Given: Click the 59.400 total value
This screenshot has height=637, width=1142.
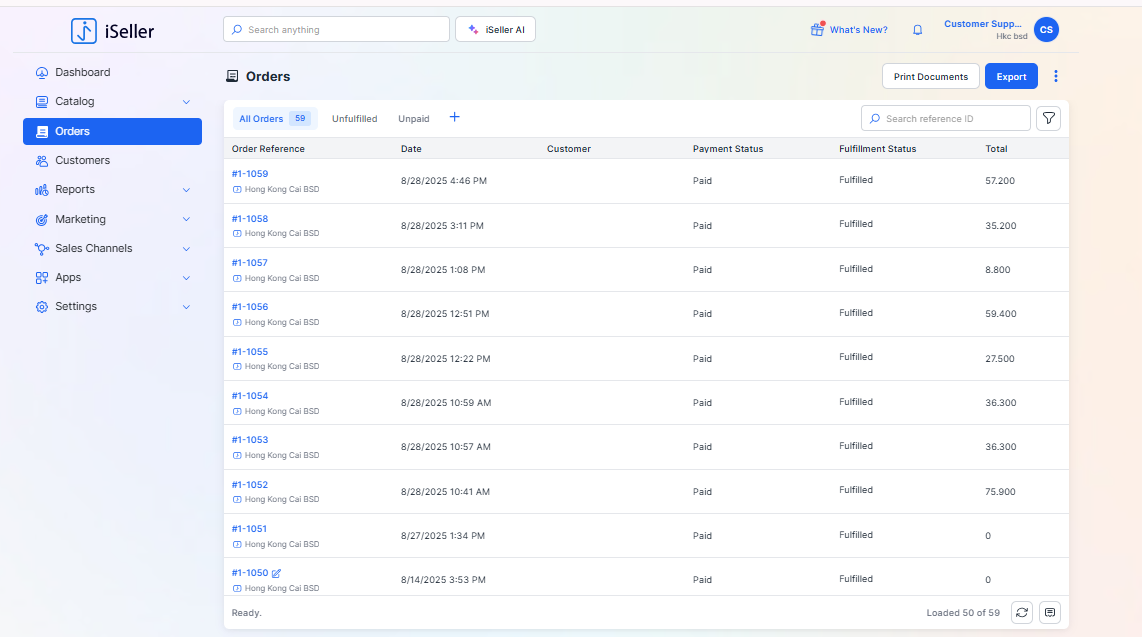Looking at the screenshot, I should click(x=1001, y=314).
